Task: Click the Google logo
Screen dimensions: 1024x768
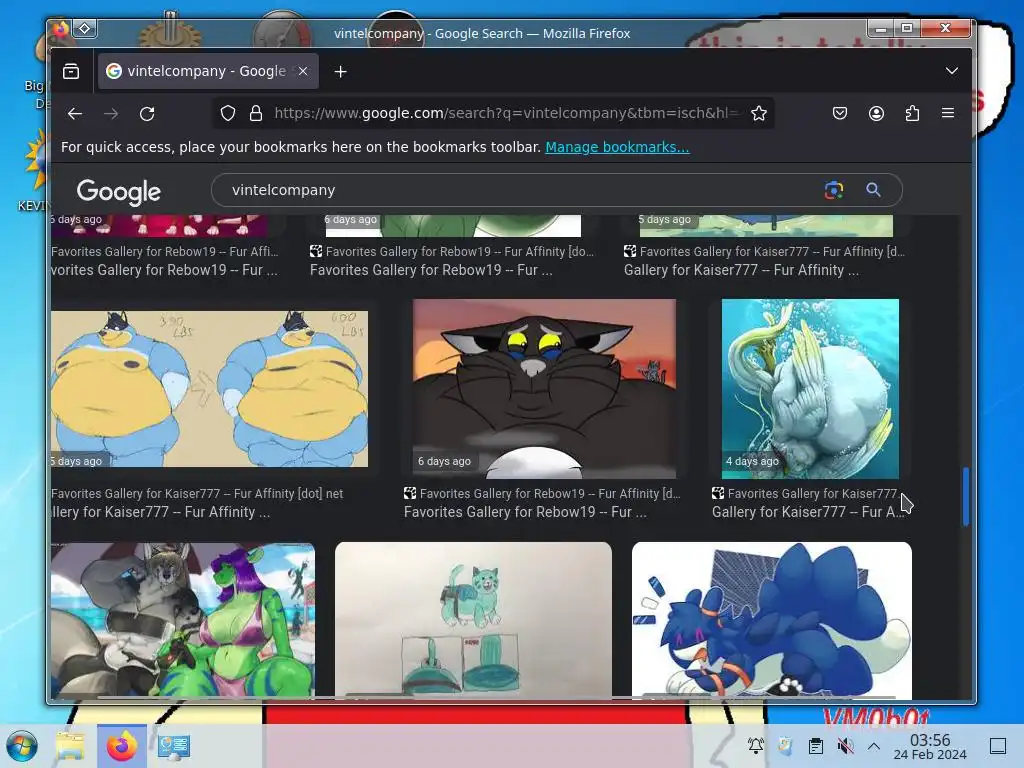Action: (x=118, y=191)
